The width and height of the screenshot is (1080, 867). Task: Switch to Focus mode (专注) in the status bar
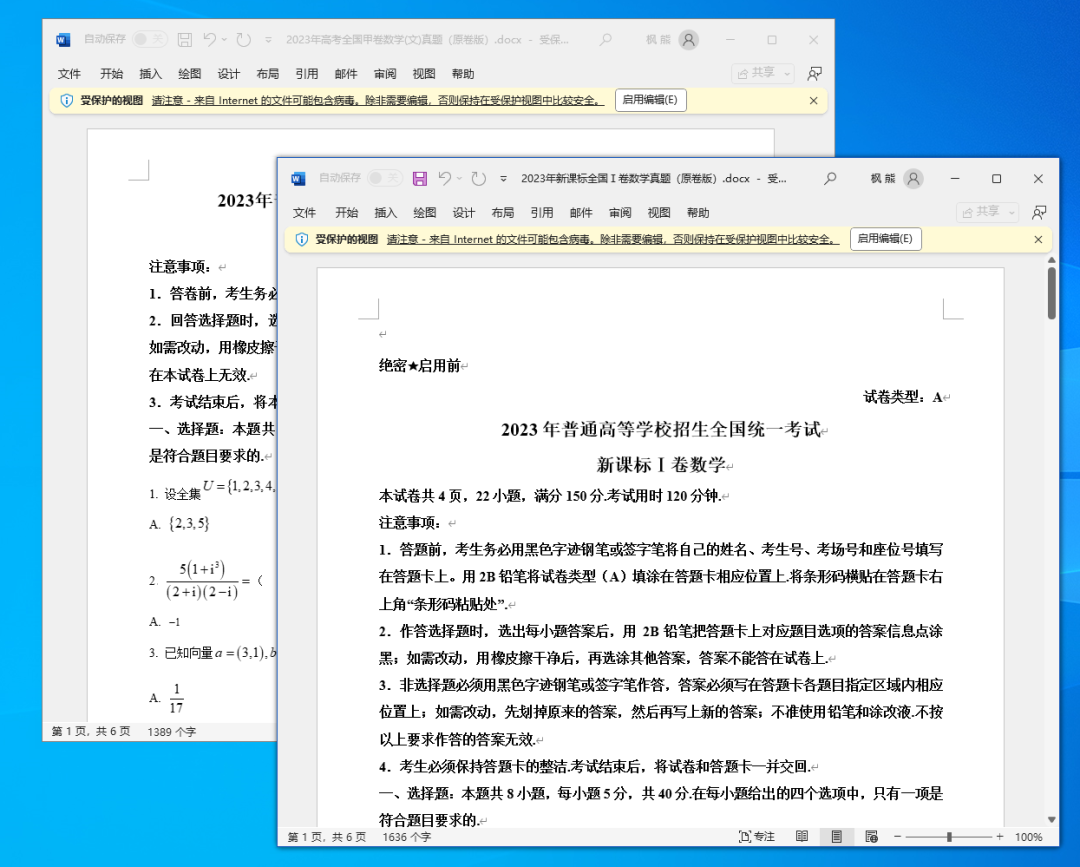757,837
